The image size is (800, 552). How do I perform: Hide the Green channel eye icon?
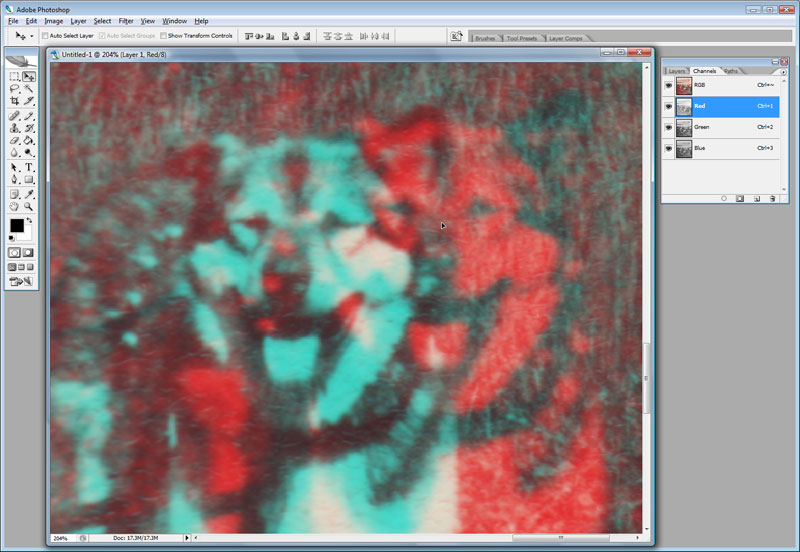(668, 127)
